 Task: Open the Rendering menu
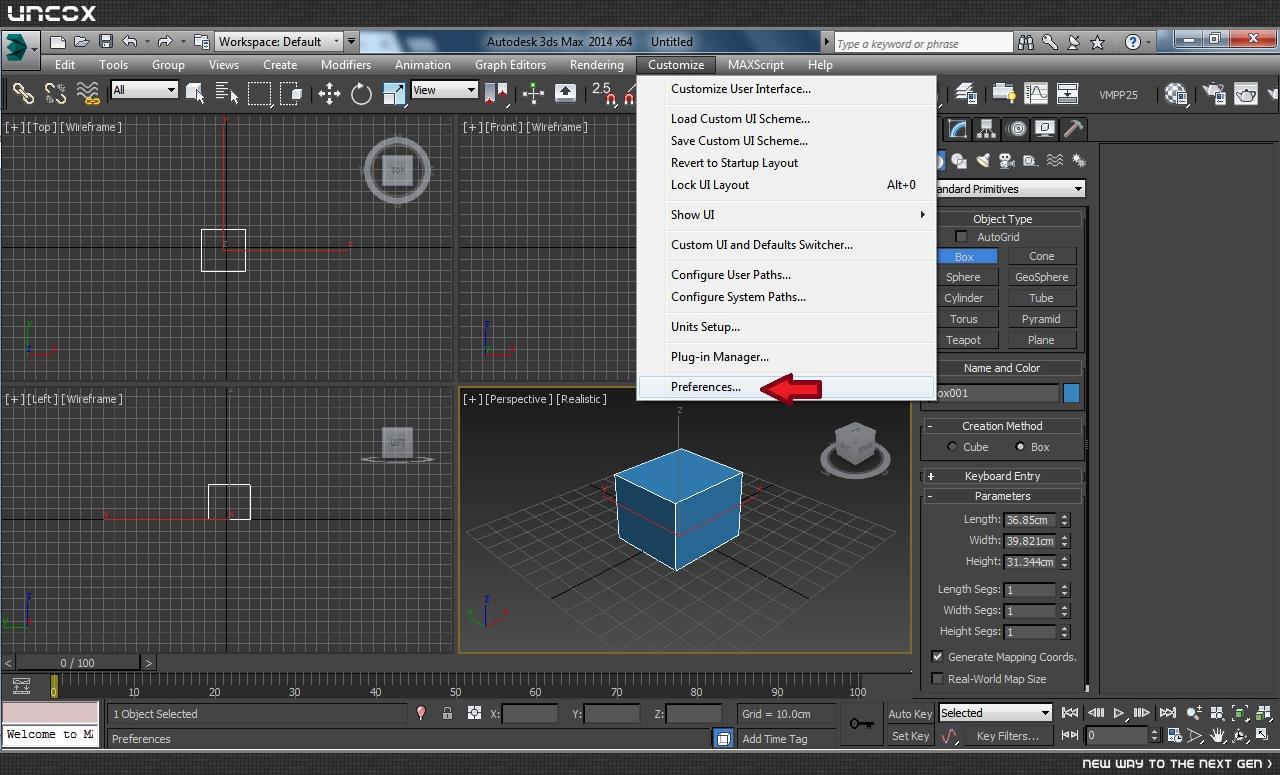pyautogui.click(x=596, y=65)
